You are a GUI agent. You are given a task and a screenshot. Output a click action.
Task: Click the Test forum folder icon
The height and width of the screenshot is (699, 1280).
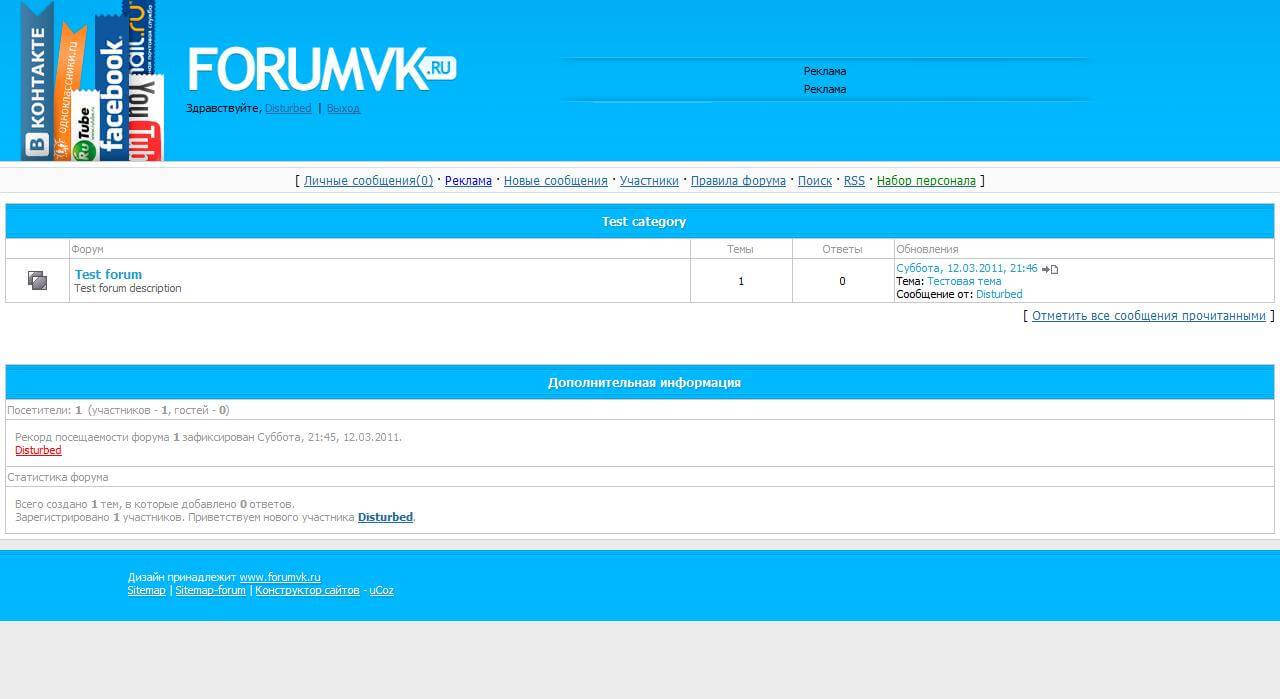pyautogui.click(x=37, y=281)
